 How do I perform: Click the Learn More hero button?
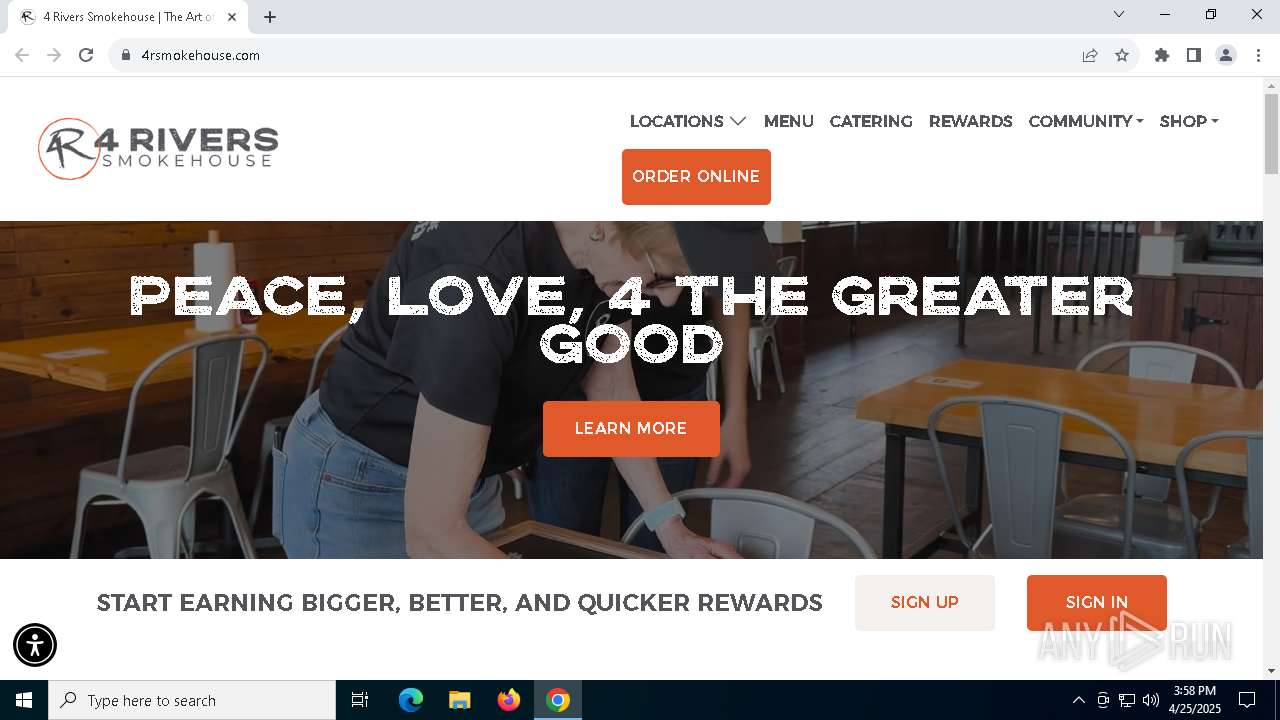coord(631,429)
